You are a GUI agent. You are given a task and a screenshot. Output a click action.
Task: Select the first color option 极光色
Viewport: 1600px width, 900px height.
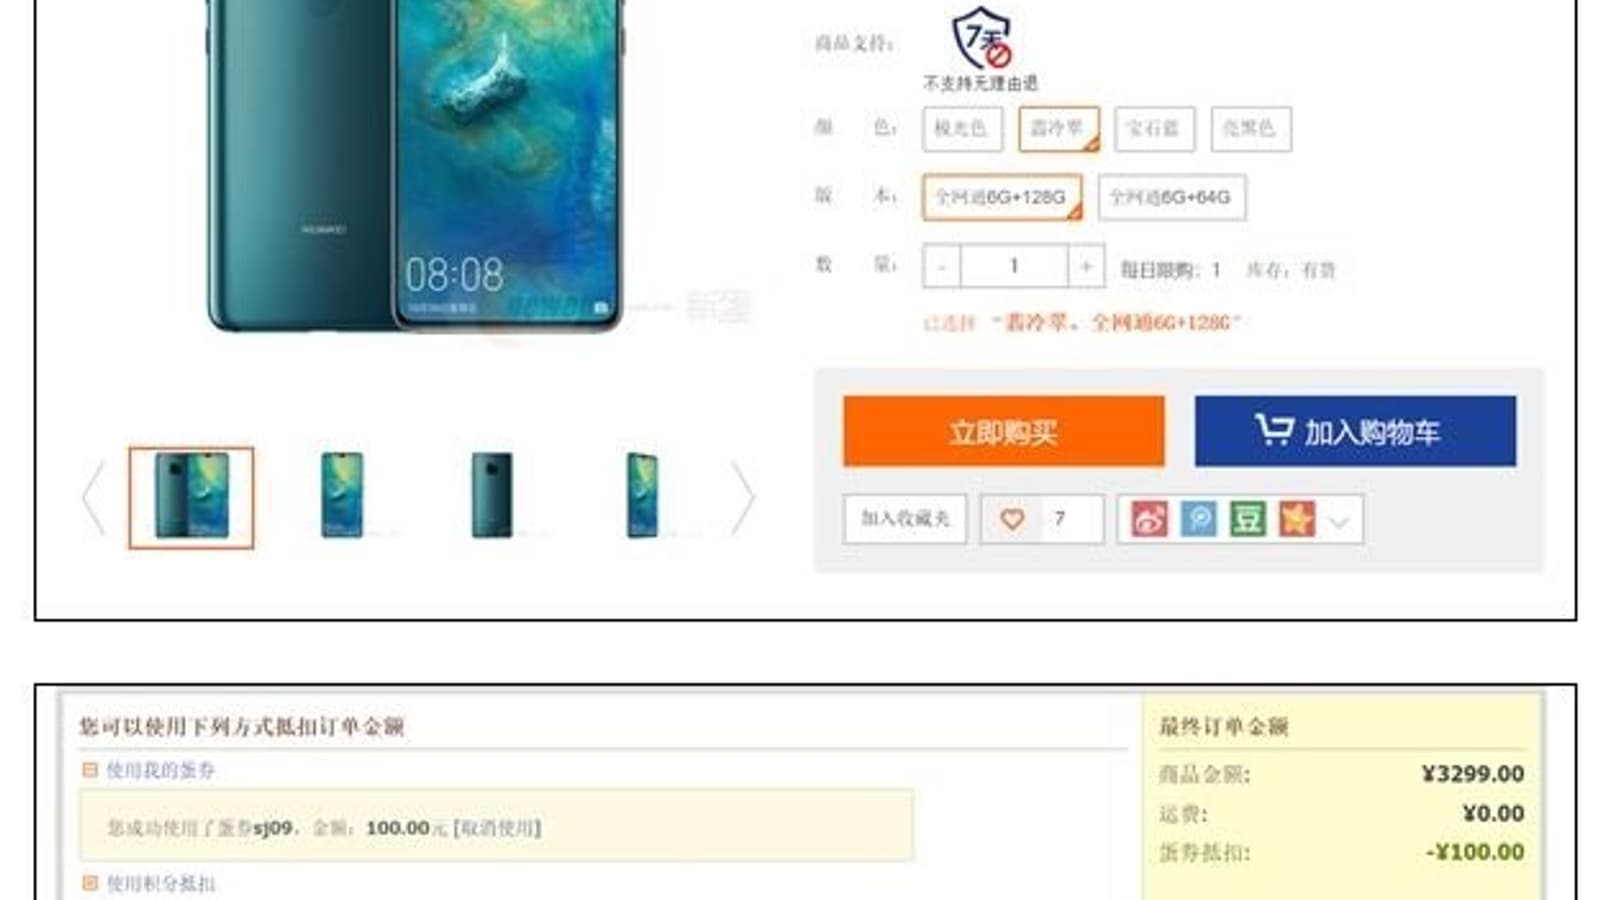tap(962, 129)
